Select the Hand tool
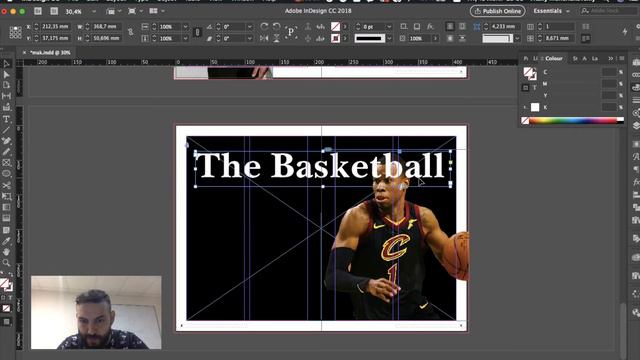The width and height of the screenshot is (640, 360). [6, 252]
